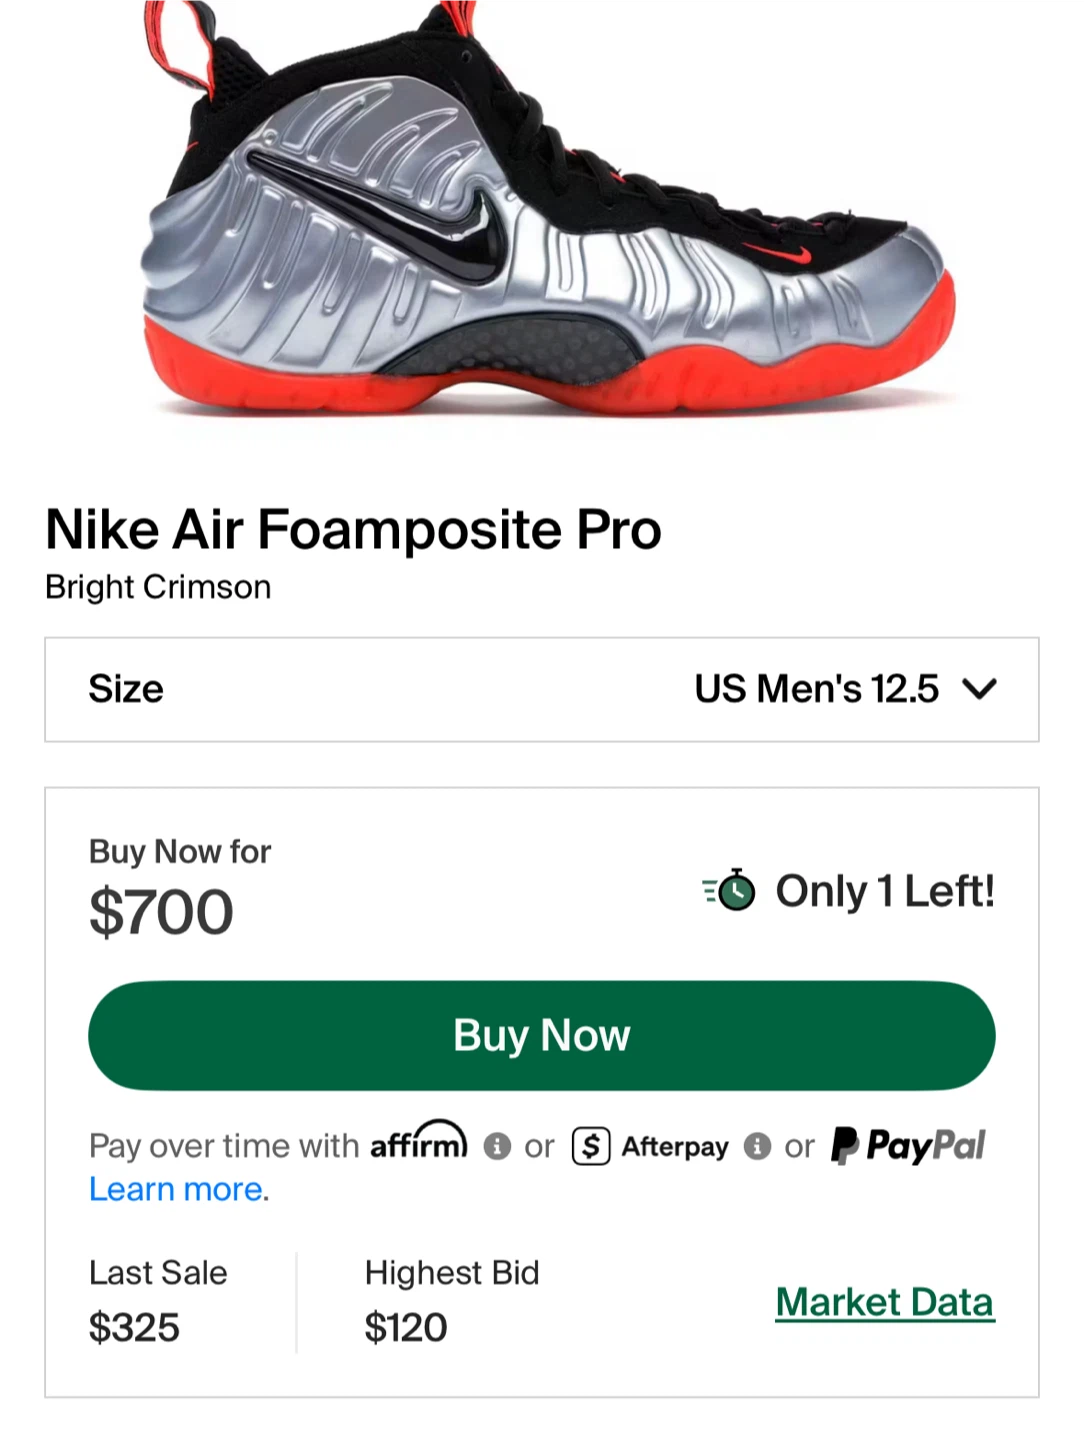Image resolution: width=1084 pixels, height=1440 pixels.
Task: Select the Highest Bid $120 value
Action: point(405,1327)
